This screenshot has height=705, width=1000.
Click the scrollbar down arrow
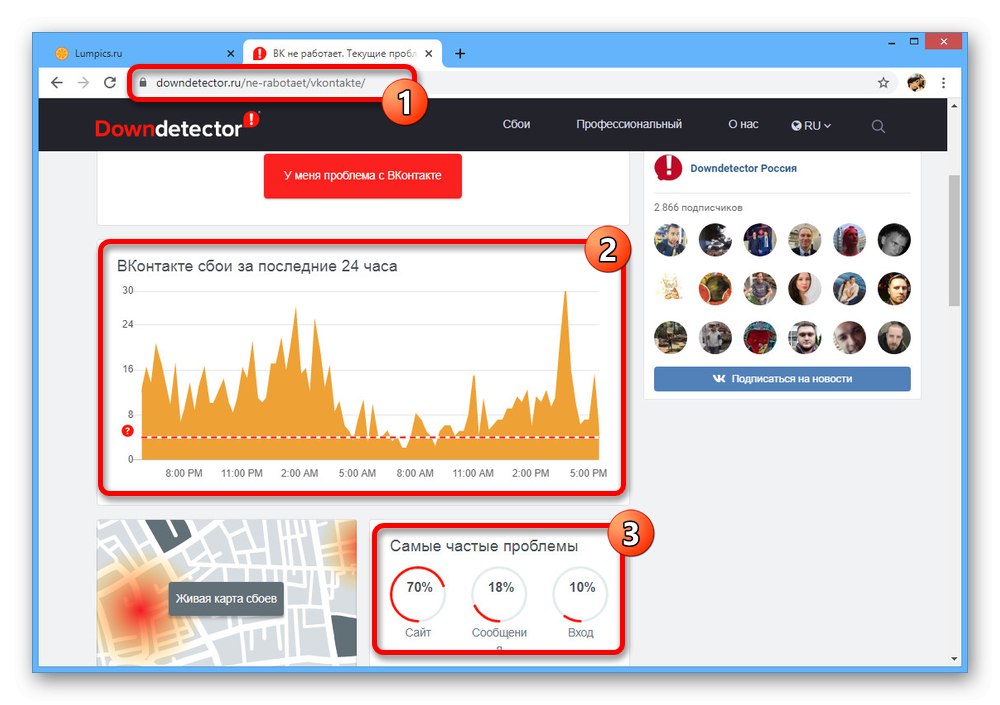click(954, 658)
